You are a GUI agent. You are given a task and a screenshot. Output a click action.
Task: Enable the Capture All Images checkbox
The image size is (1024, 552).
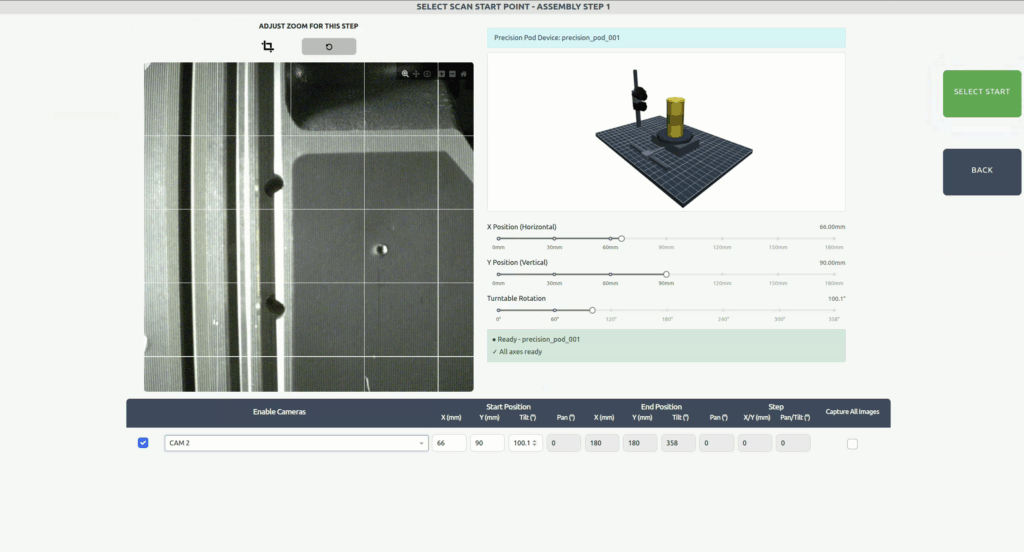click(852, 444)
